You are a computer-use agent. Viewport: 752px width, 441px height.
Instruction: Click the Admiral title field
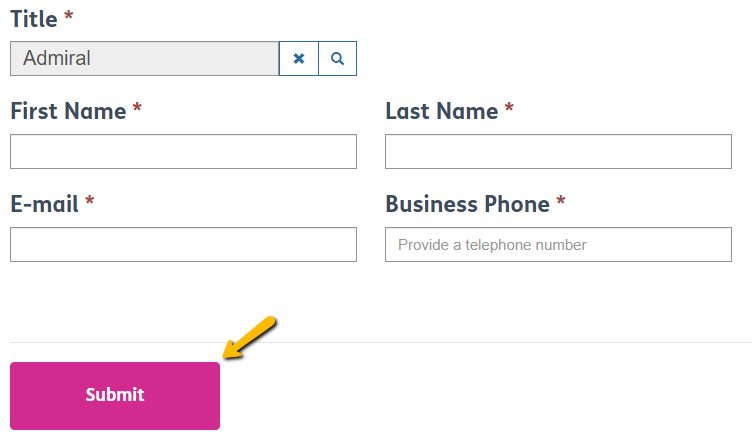[144, 59]
